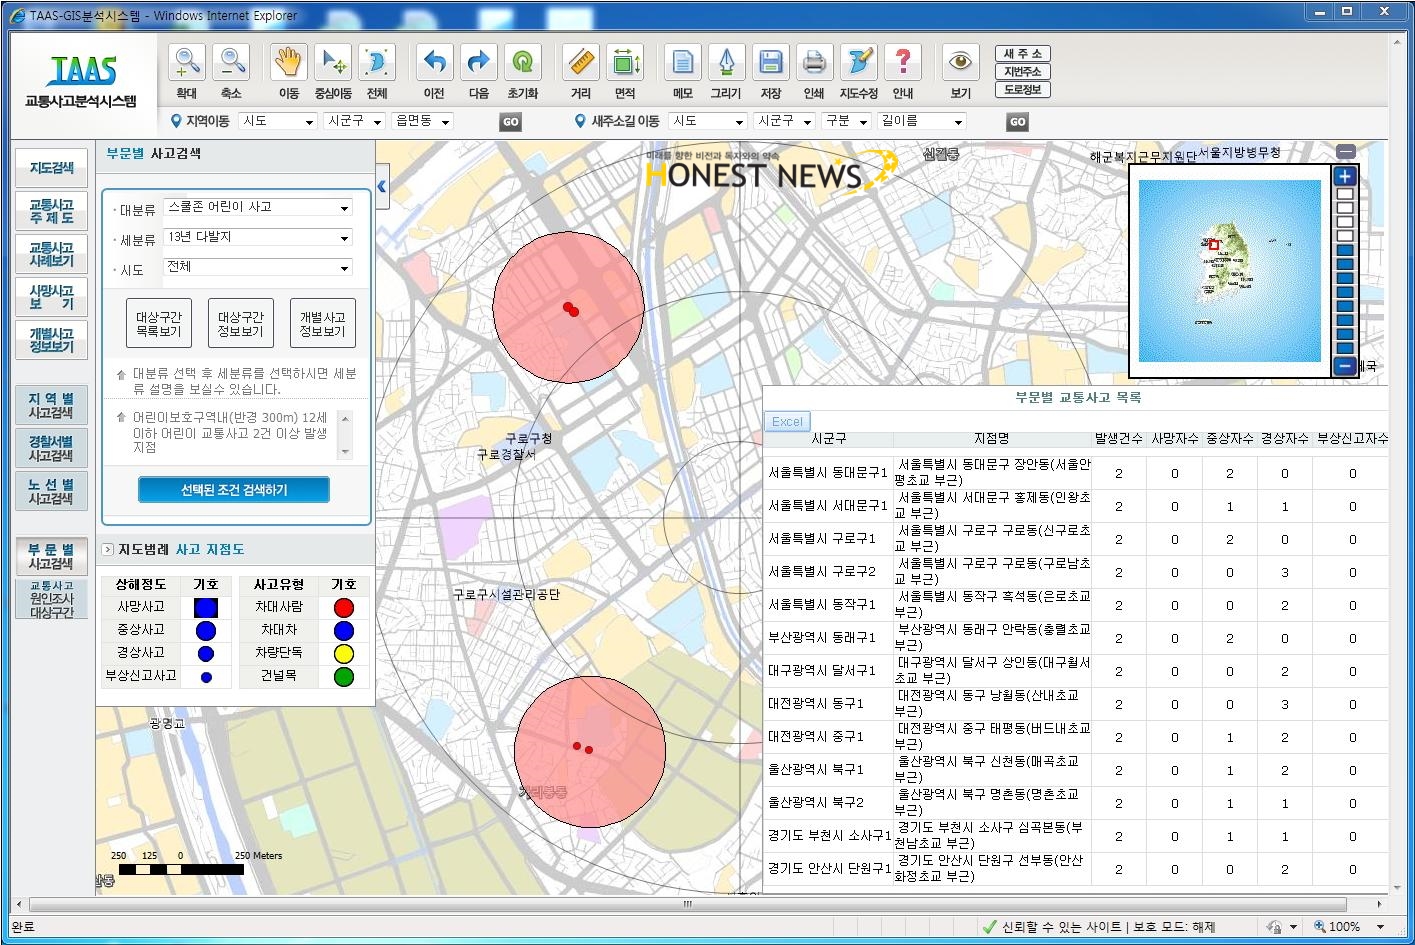Select the 축소 zoom-out magnifier tool
The width and height of the screenshot is (1415, 945).
tap(231, 63)
